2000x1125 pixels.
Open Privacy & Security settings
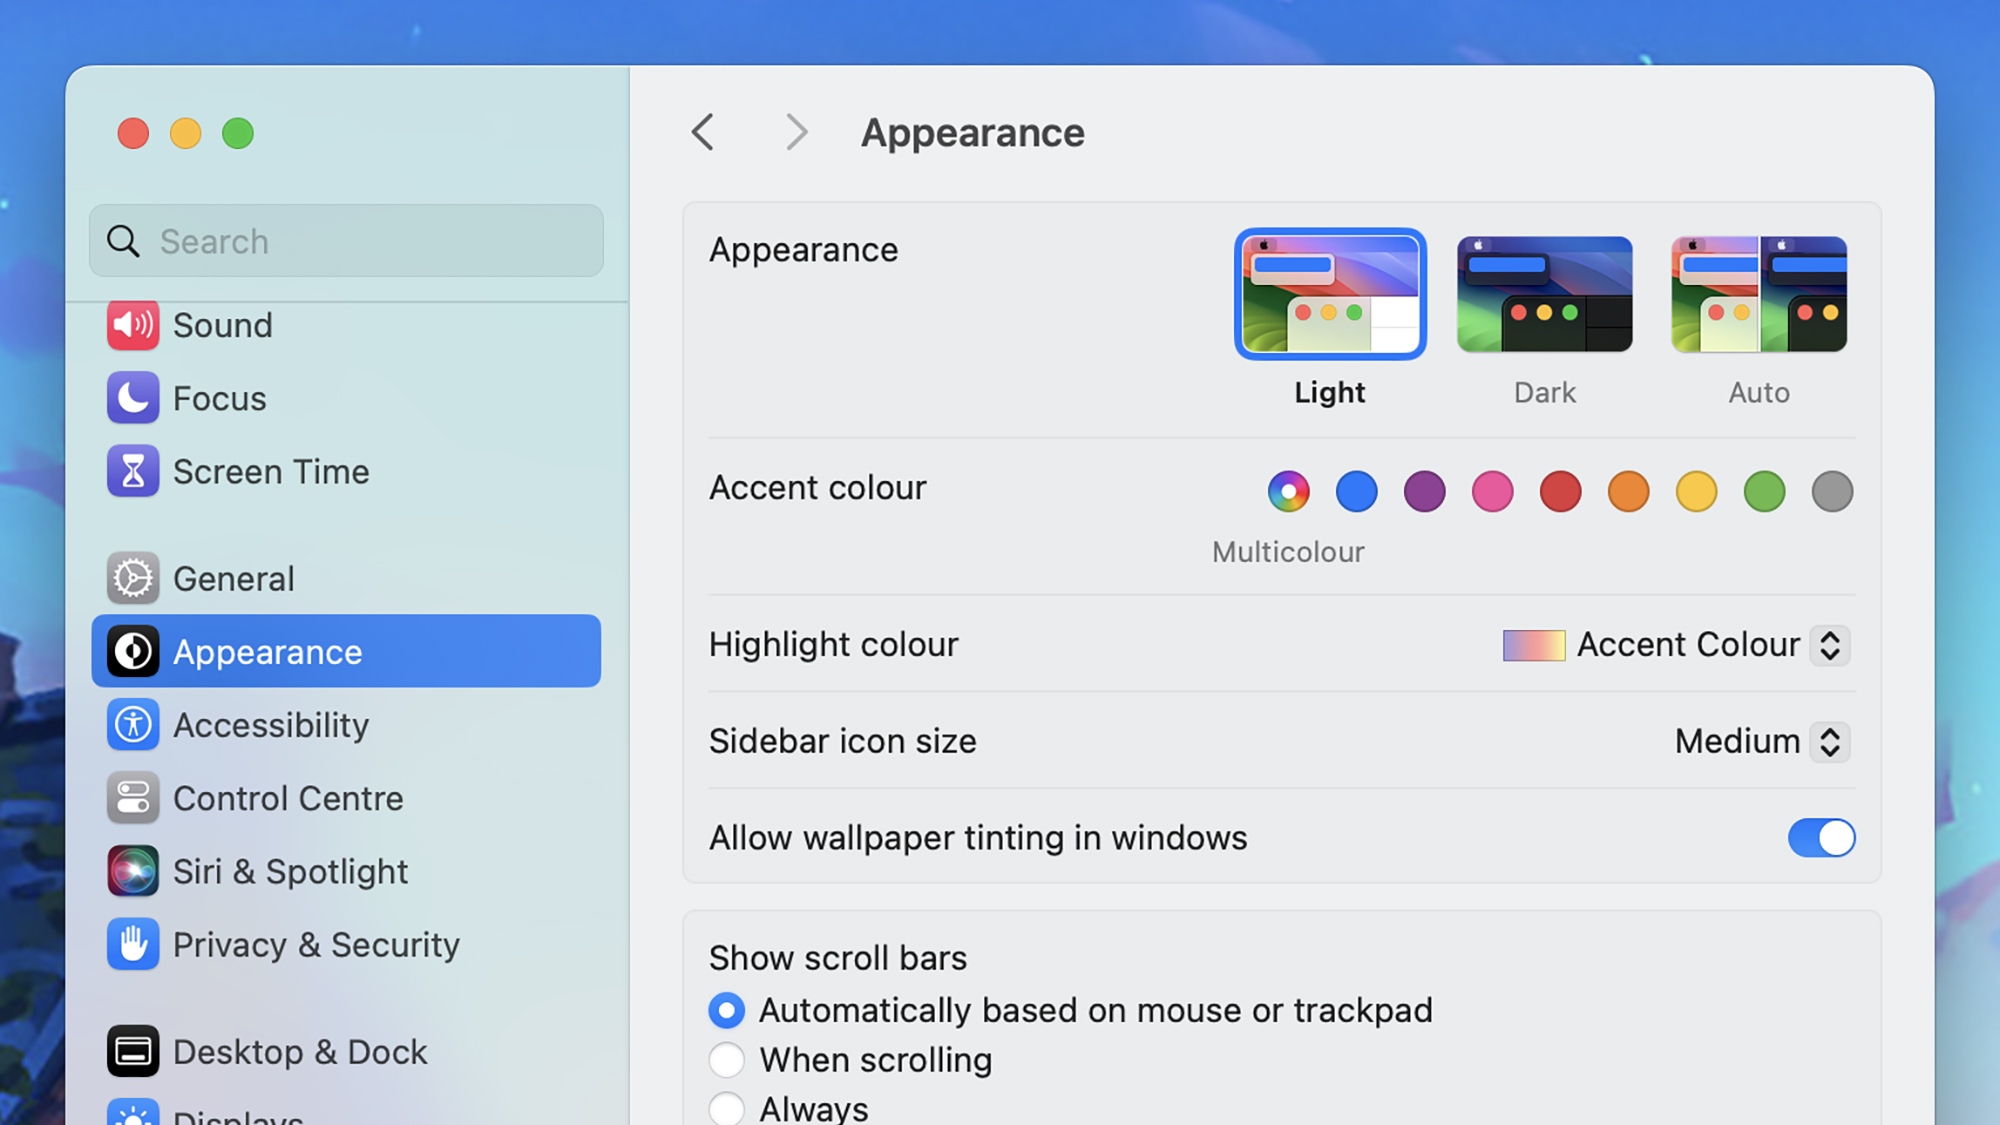point(133,943)
